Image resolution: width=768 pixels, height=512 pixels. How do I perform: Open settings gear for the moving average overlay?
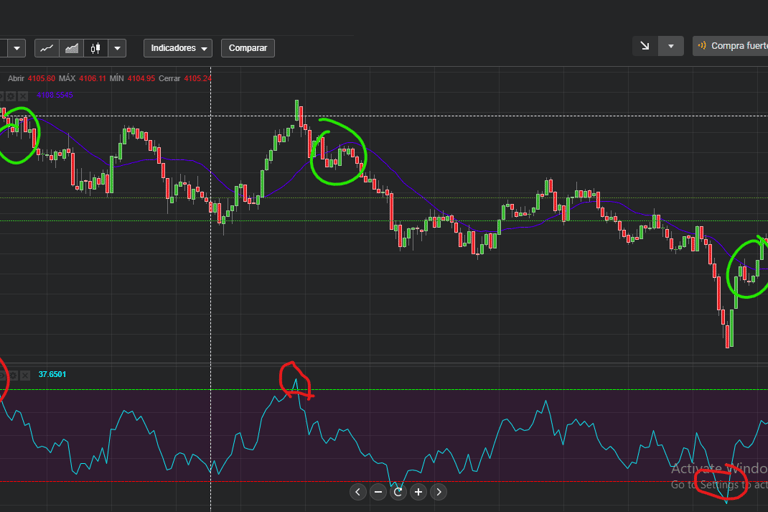pos(11,96)
